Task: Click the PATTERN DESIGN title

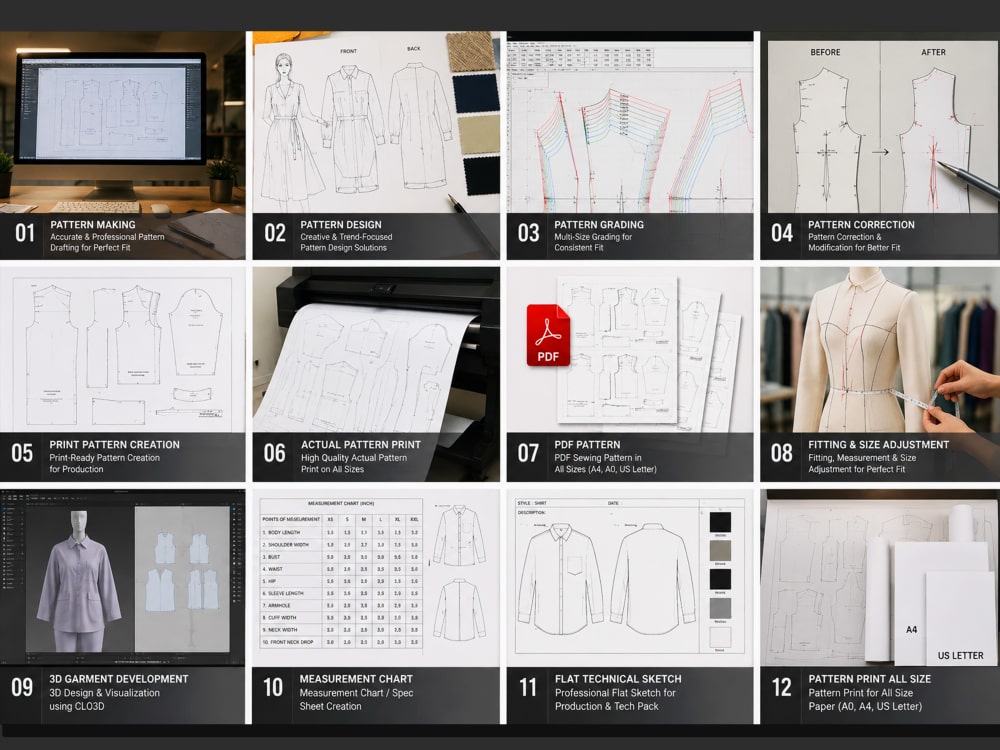Action: (341, 224)
